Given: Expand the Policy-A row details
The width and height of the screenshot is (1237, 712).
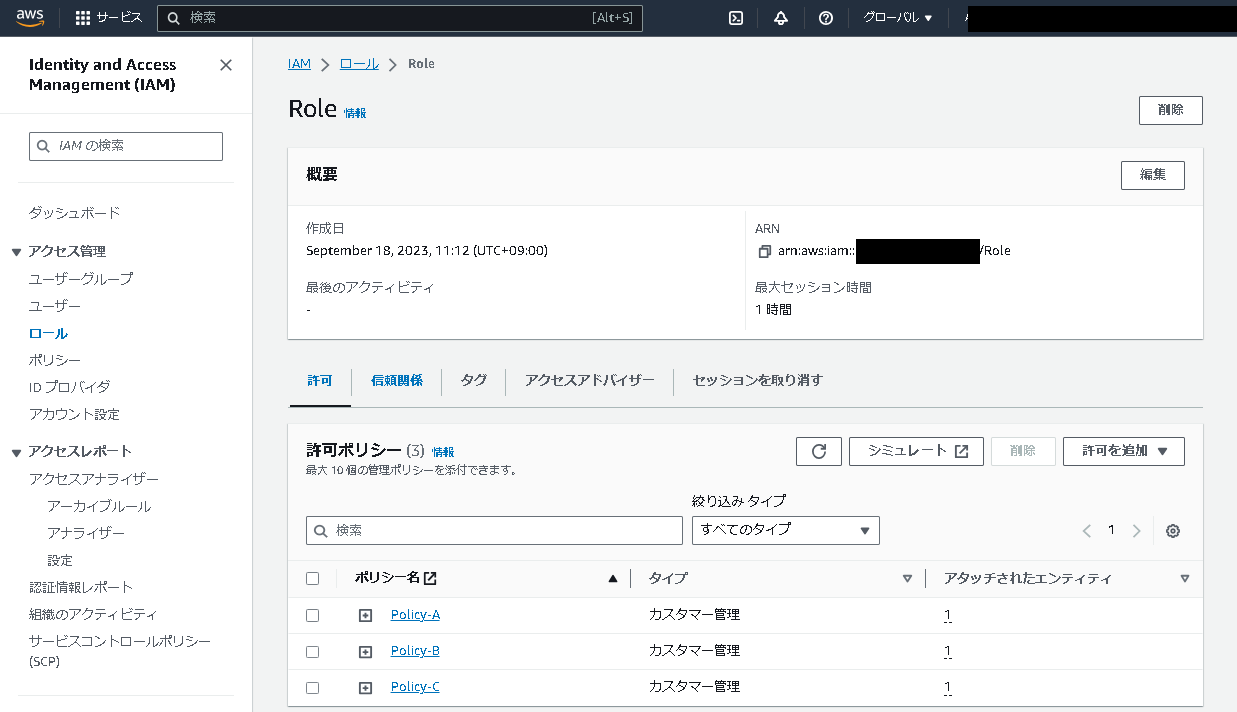Looking at the screenshot, I should point(365,615).
